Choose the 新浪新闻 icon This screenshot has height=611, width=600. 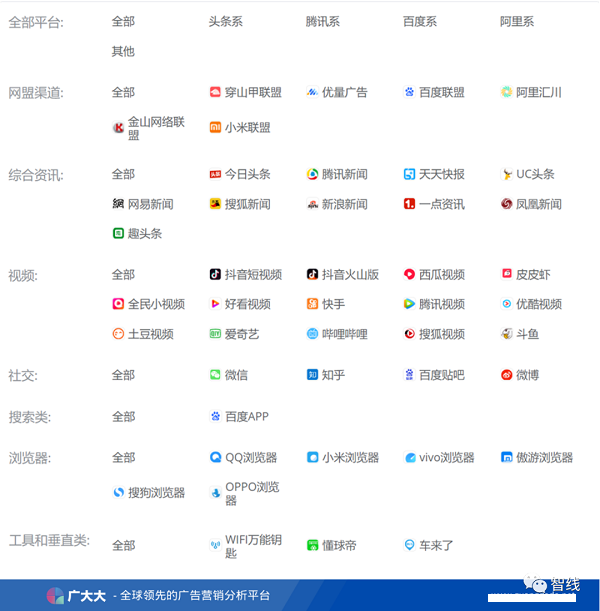click(x=312, y=204)
